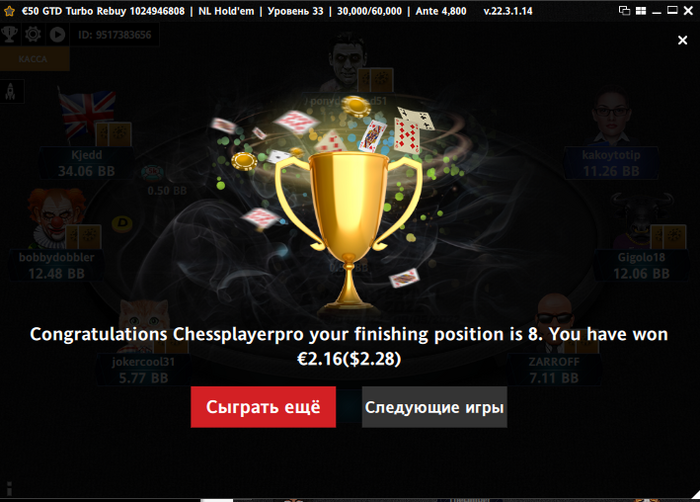Image resolution: width=700 pixels, height=502 pixels.
Task: Open the settings gear icon
Action: click(33, 34)
